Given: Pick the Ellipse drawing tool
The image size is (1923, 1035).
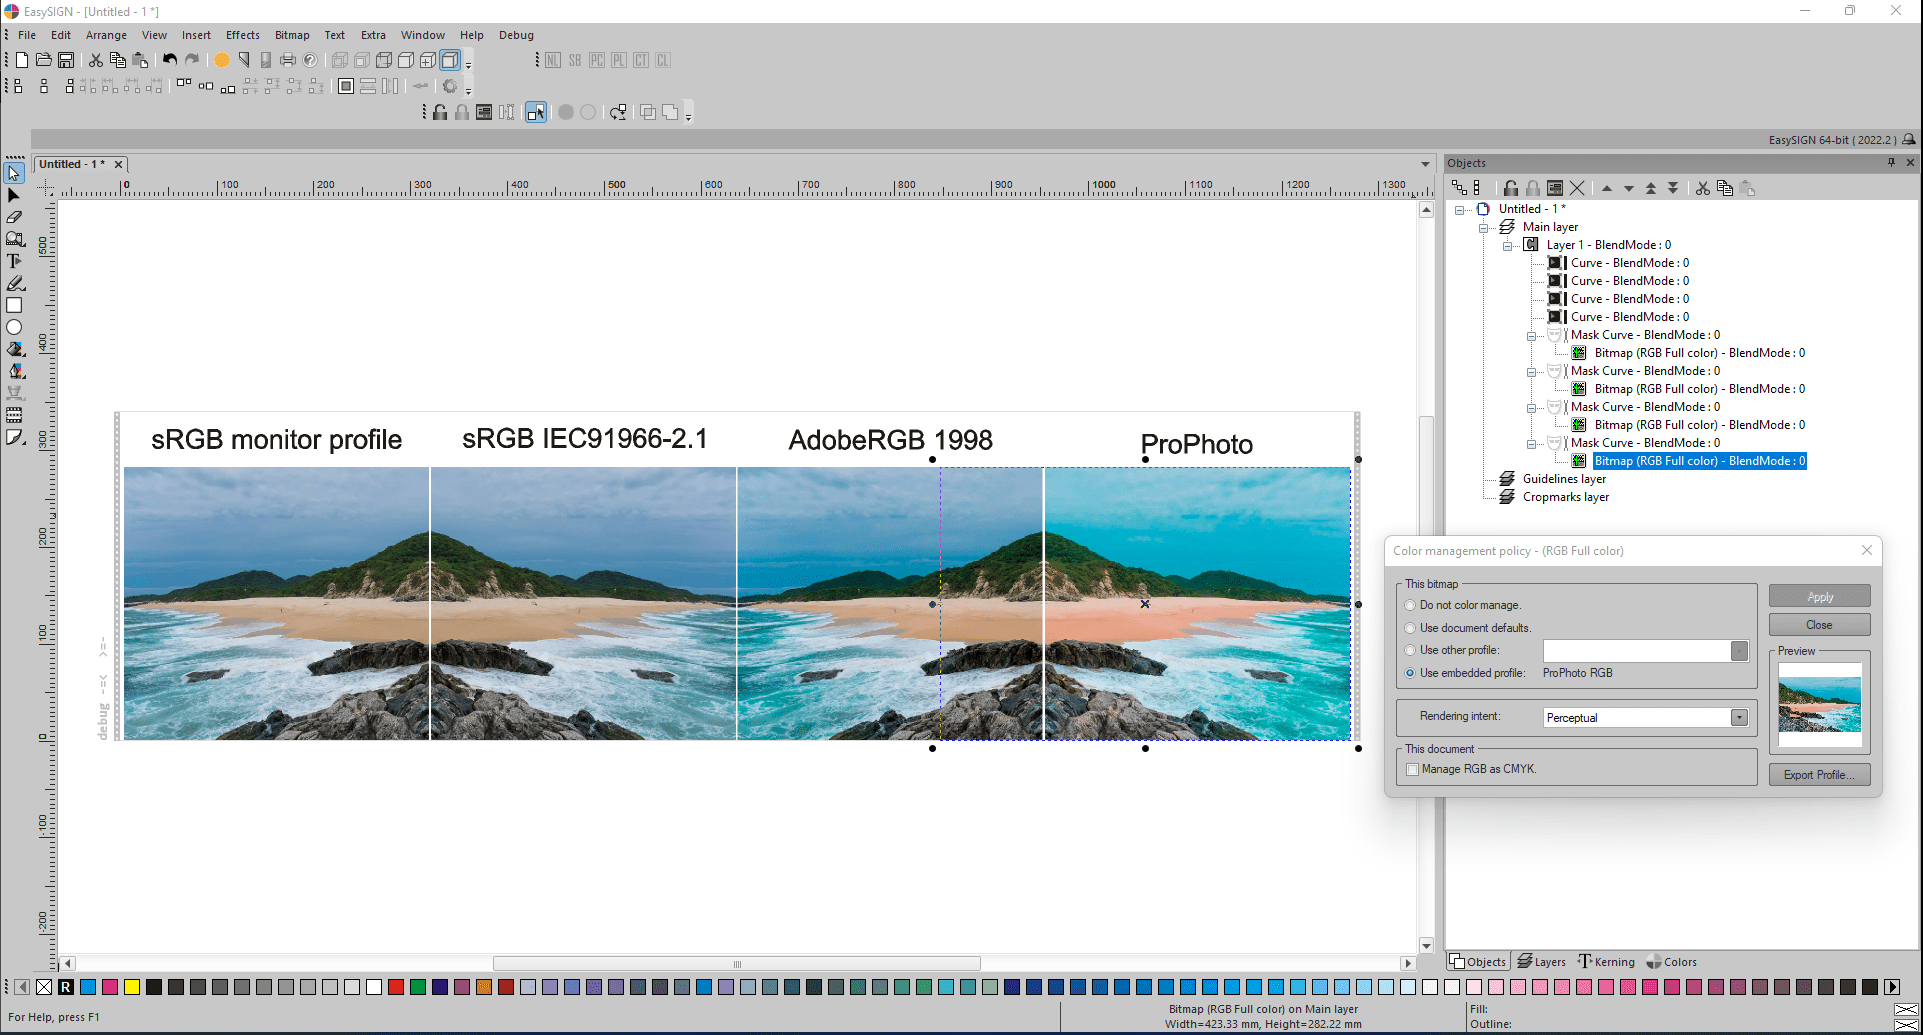Looking at the screenshot, I should coord(14,327).
